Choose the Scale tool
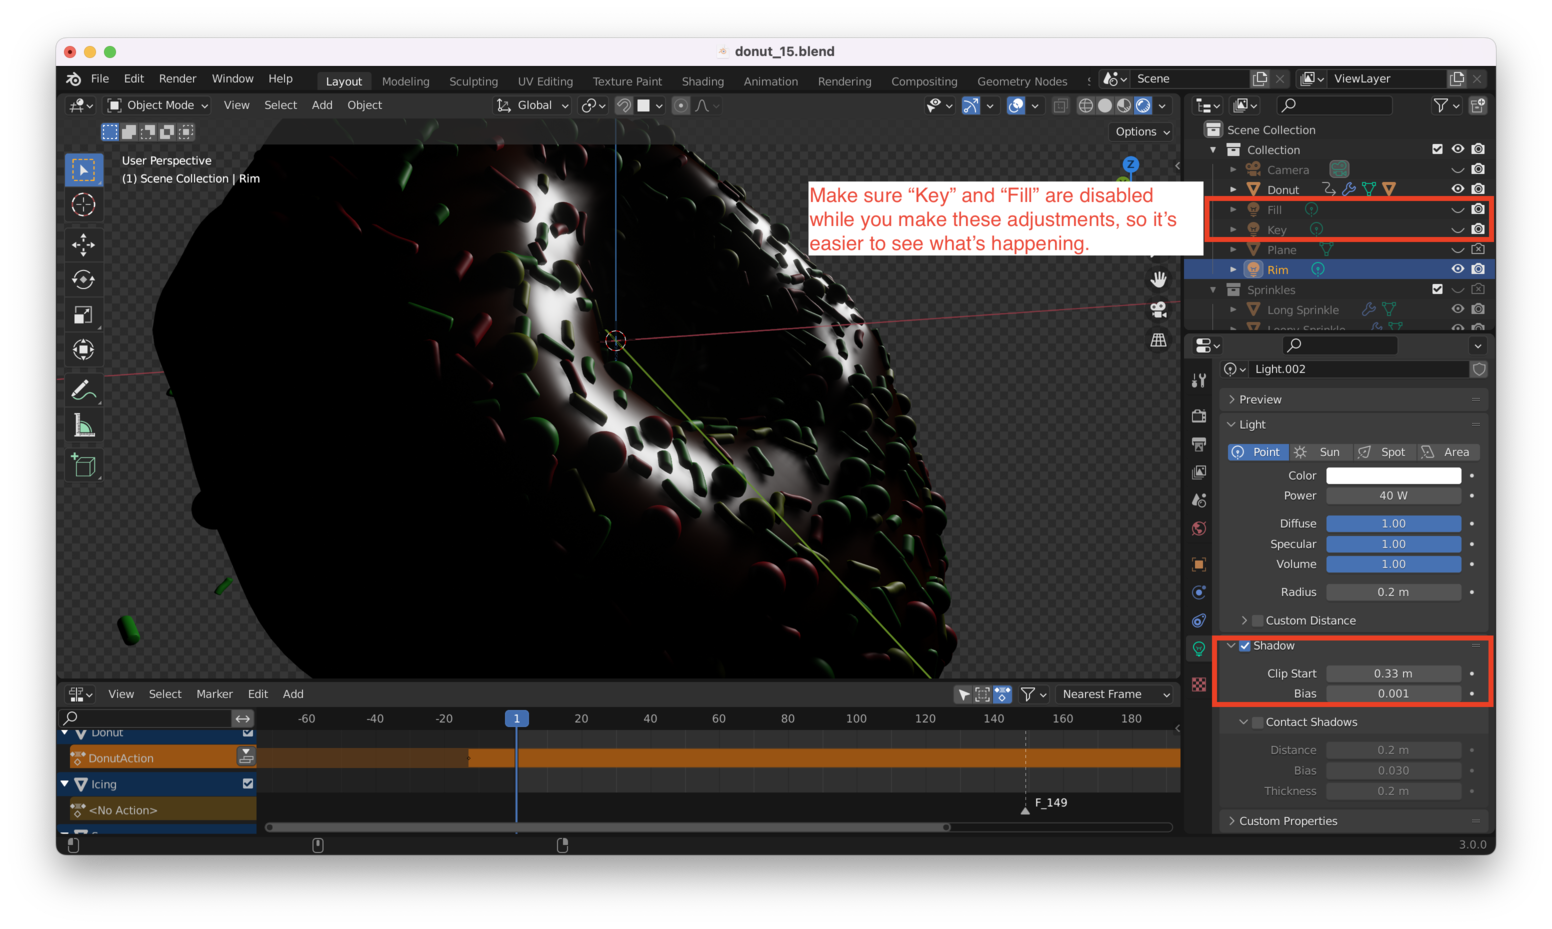1552x929 pixels. 84,315
